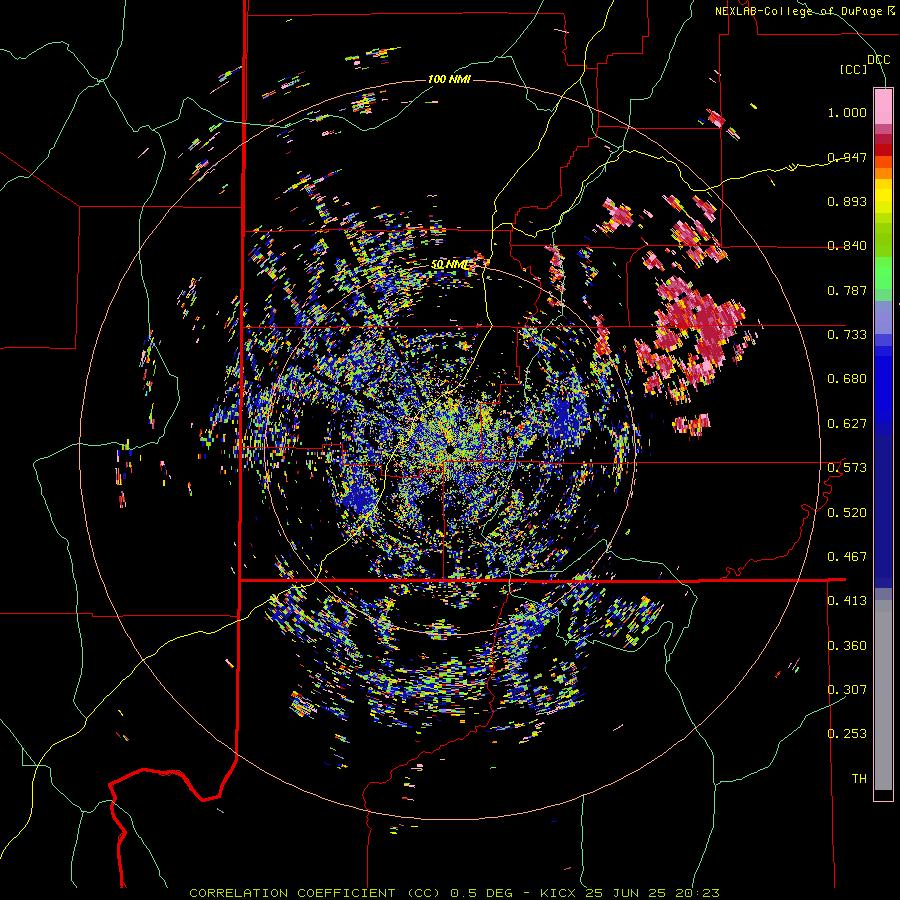Viewport: 900px width, 900px height.
Task: Click the 0.307 legend value
Action: [x=847, y=689]
